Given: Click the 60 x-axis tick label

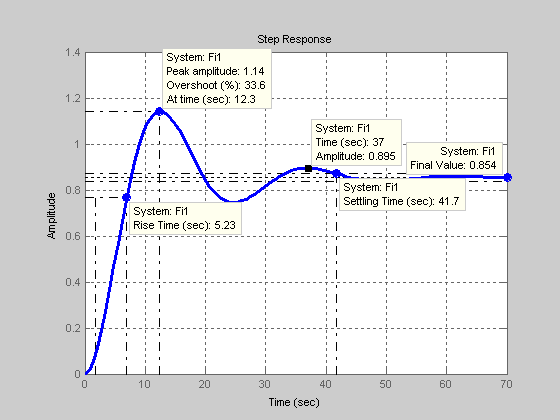Looking at the screenshot, I should 445,384.
